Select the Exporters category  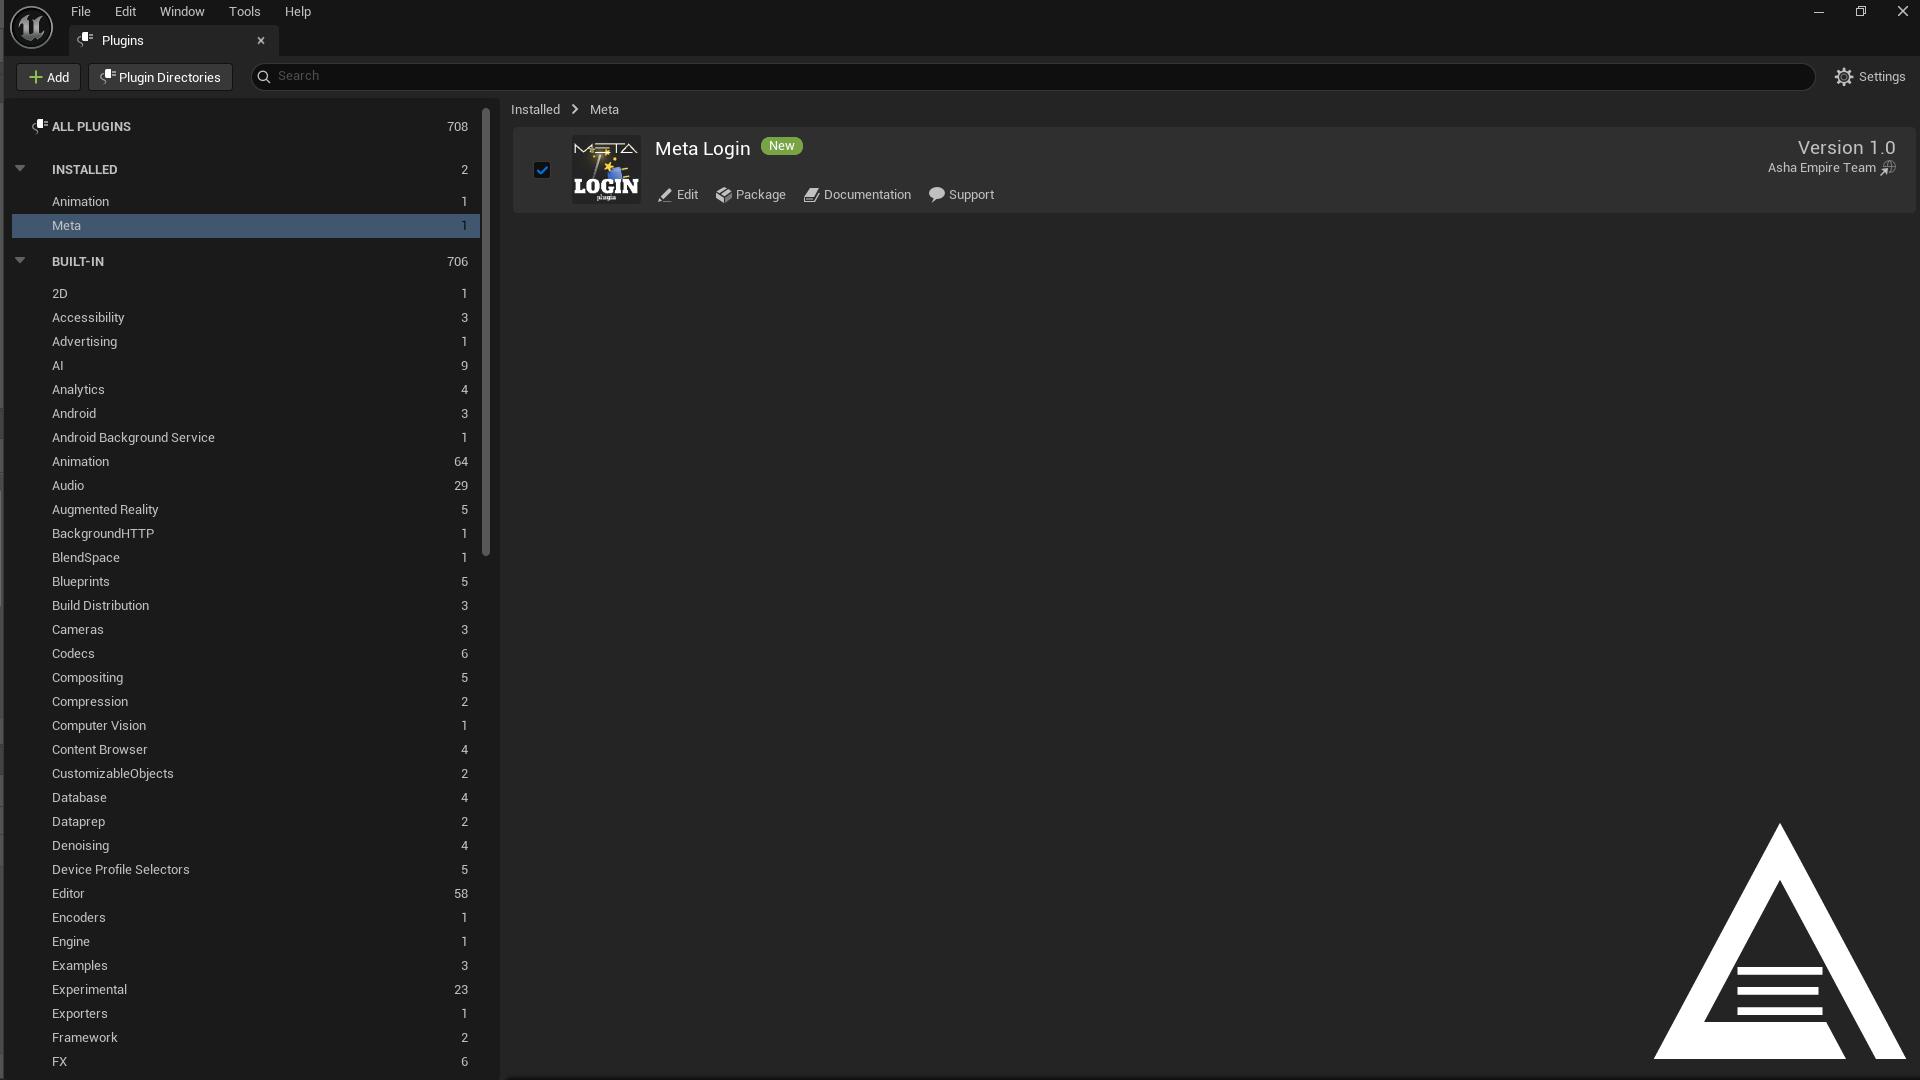click(246, 1014)
